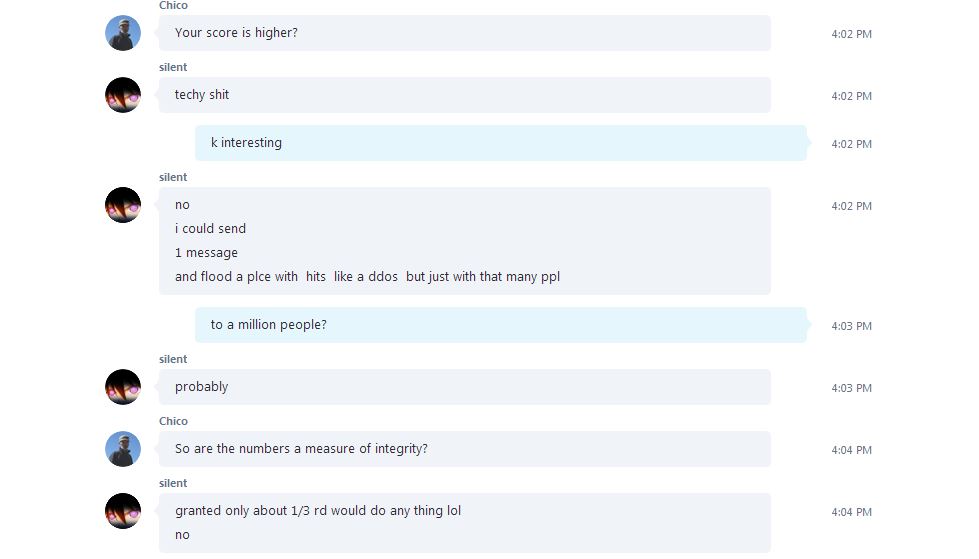Click the 'So are the numbers a measure of integrity?' message

click(x=465, y=448)
